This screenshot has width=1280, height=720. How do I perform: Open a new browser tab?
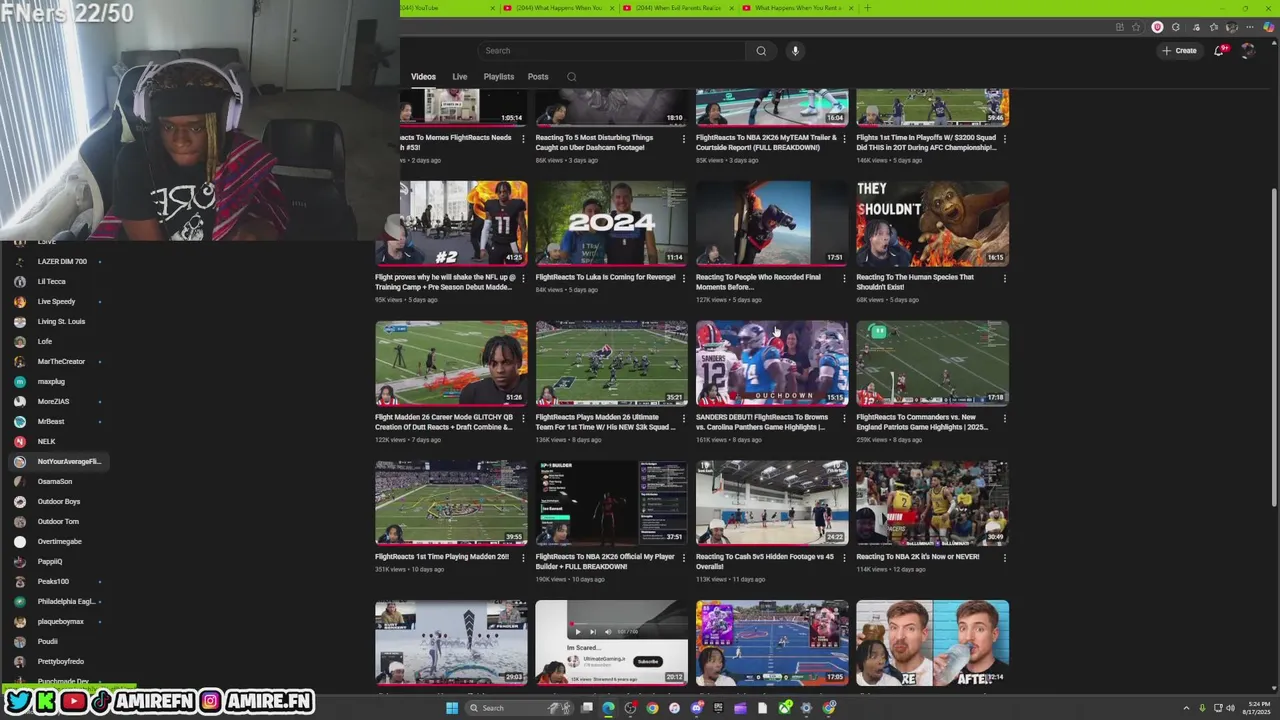pyautogui.click(x=867, y=8)
